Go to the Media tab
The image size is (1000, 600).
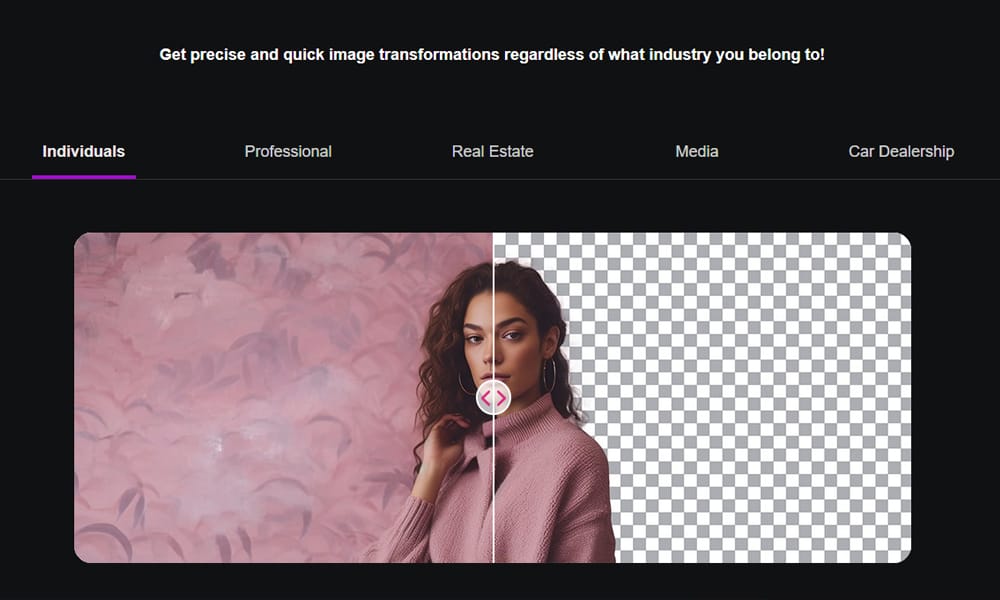point(696,151)
